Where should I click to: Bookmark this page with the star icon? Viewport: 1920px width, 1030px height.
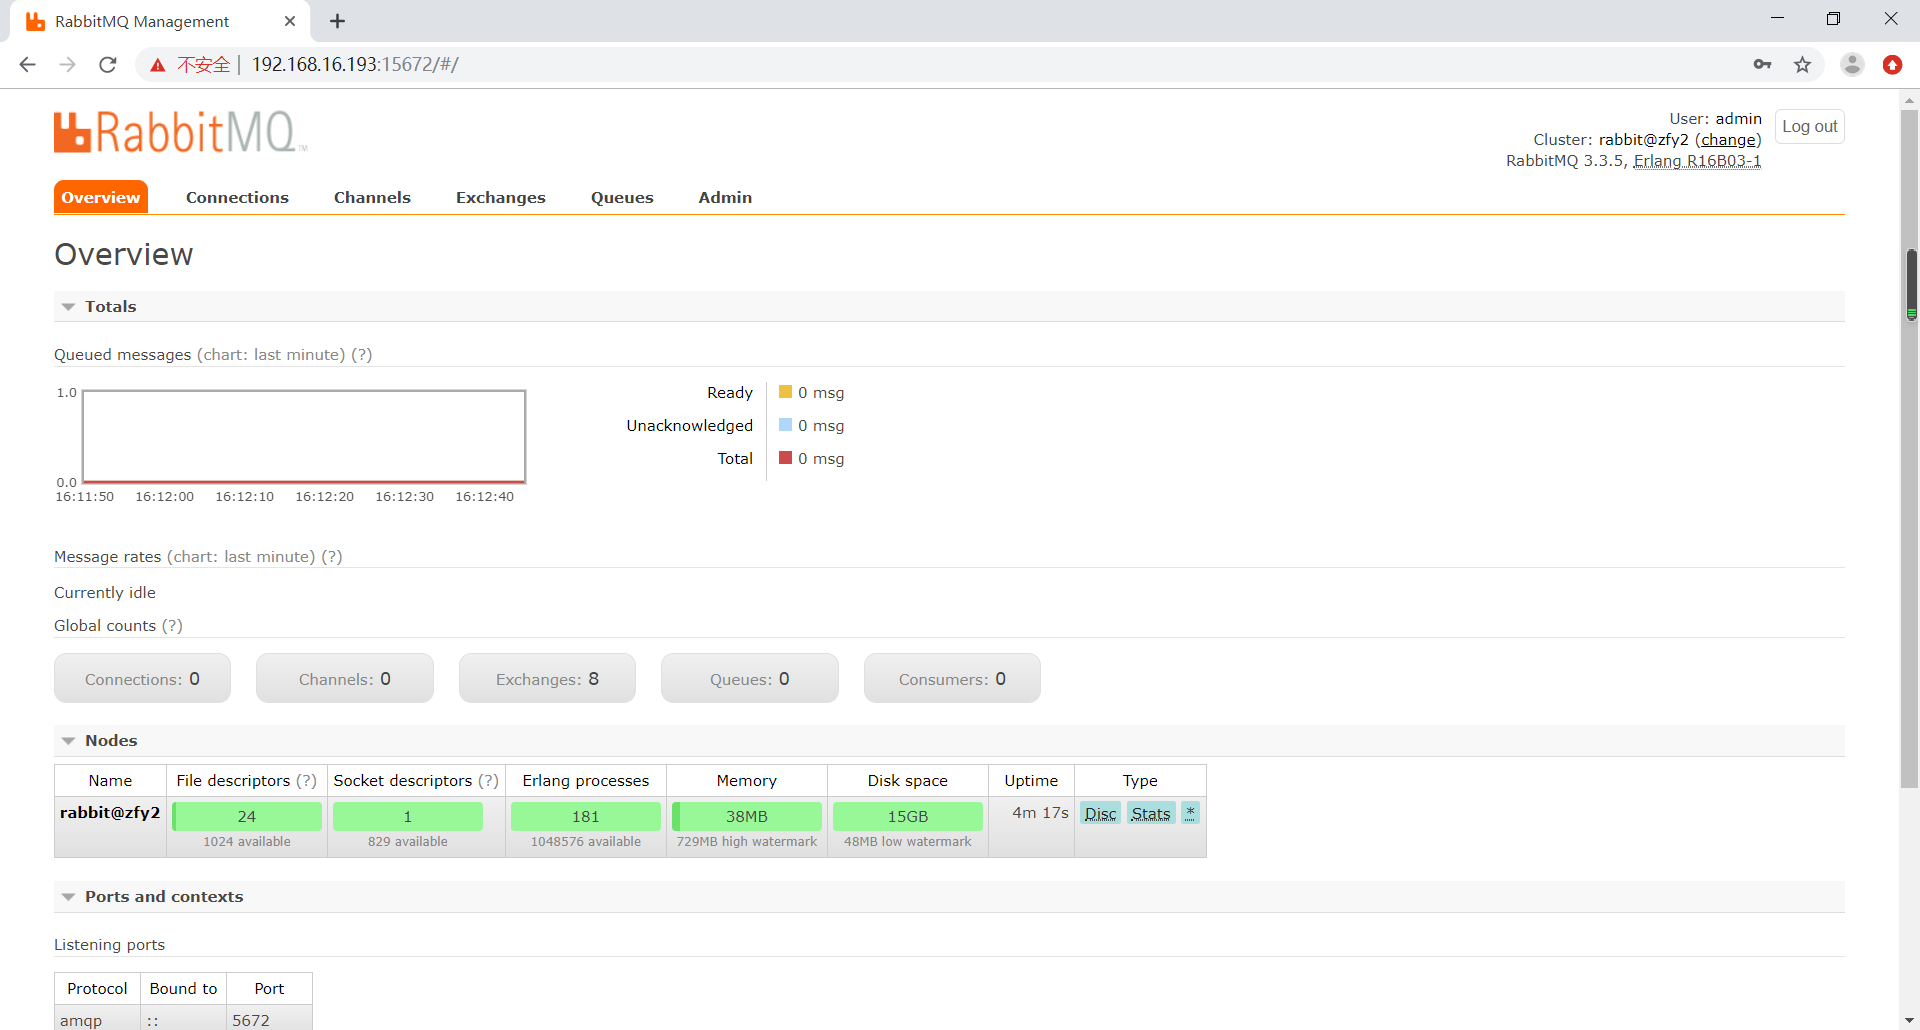[x=1802, y=65]
